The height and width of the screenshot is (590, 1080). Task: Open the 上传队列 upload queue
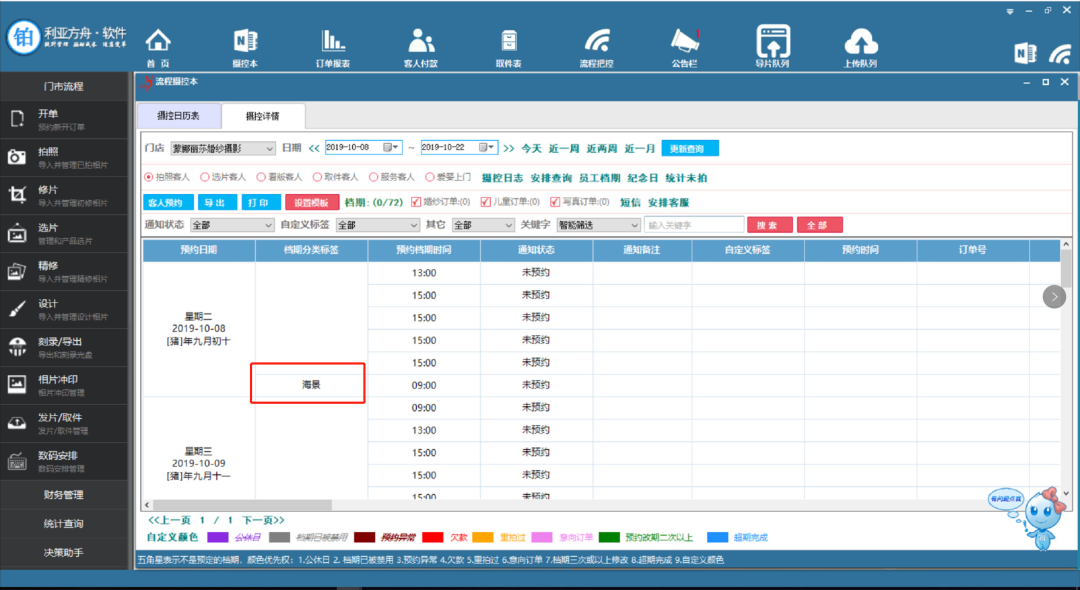point(861,45)
